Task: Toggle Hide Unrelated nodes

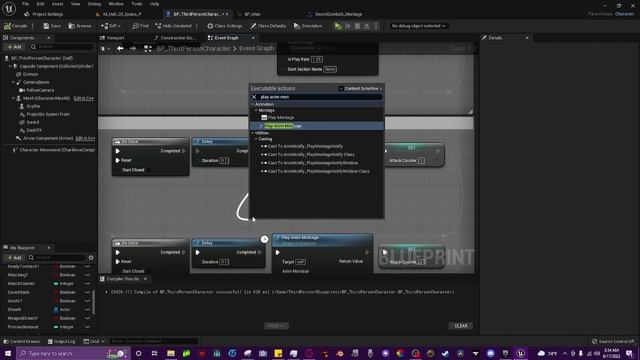Action: (173, 26)
